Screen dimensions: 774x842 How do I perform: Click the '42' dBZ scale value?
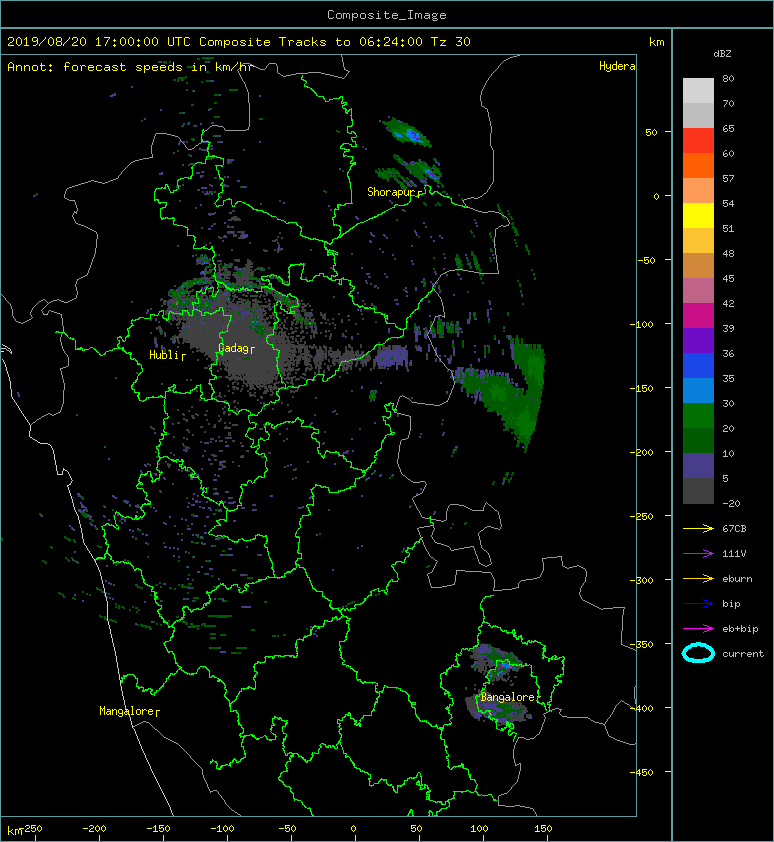pos(728,303)
